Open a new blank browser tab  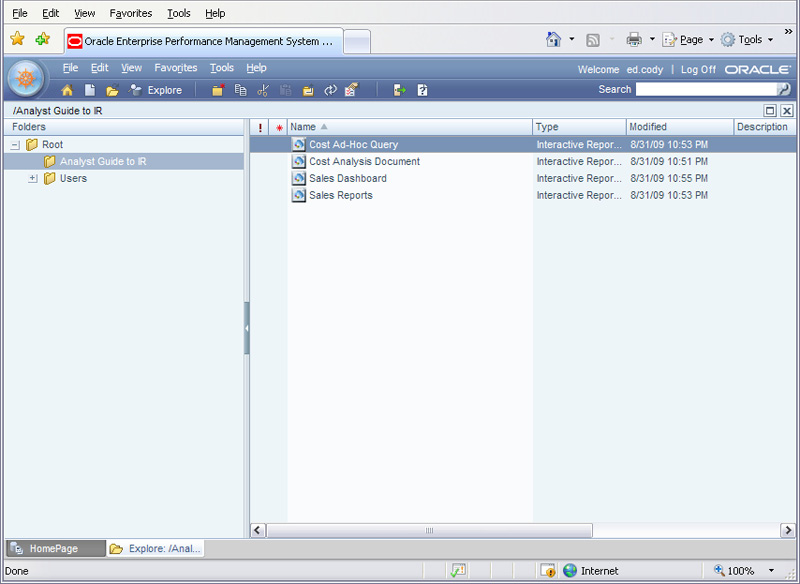[357, 42]
